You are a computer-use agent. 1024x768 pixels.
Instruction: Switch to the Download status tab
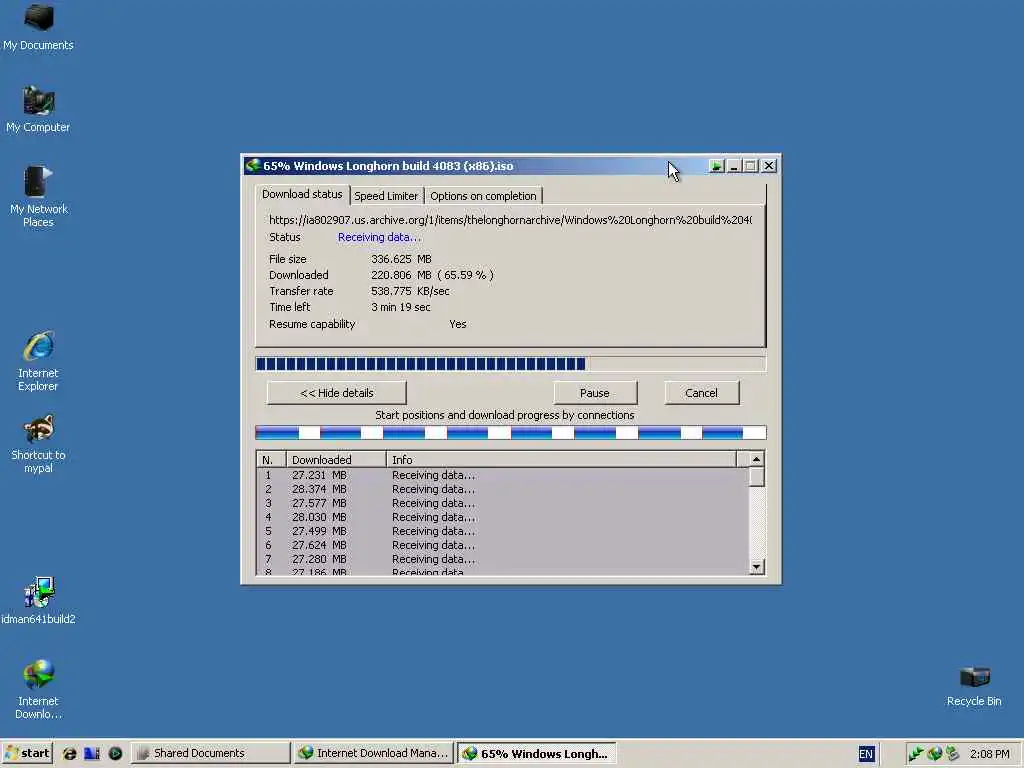pyautogui.click(x=302, y=194)
